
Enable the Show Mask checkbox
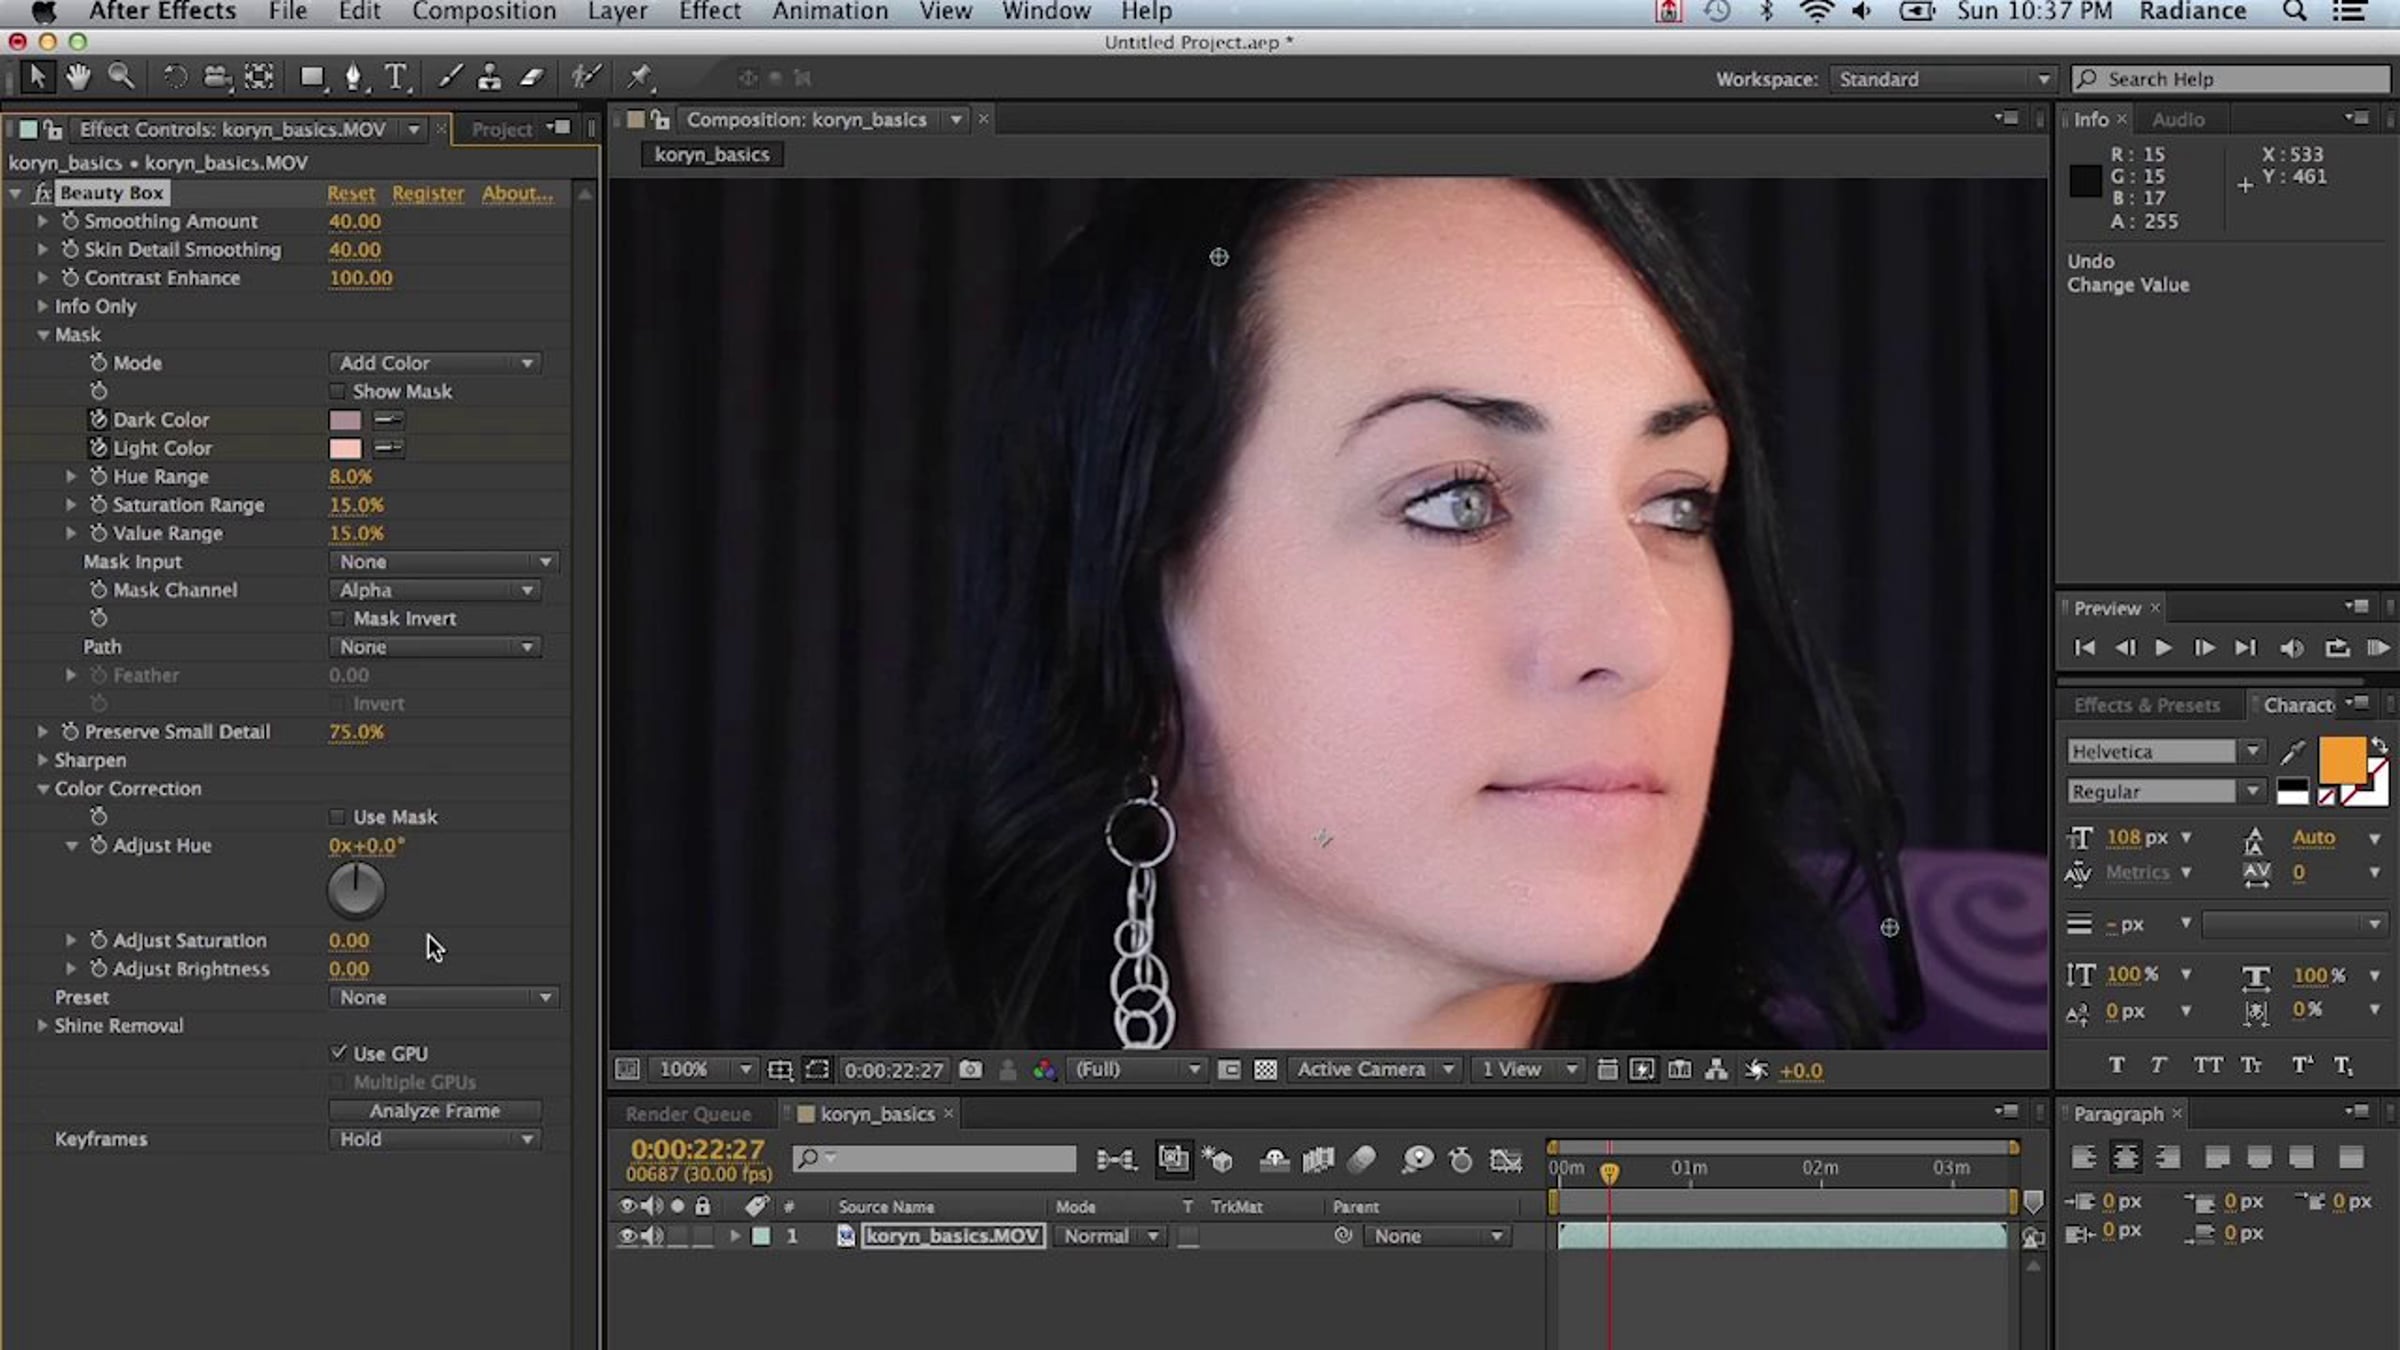pos(337,391)
